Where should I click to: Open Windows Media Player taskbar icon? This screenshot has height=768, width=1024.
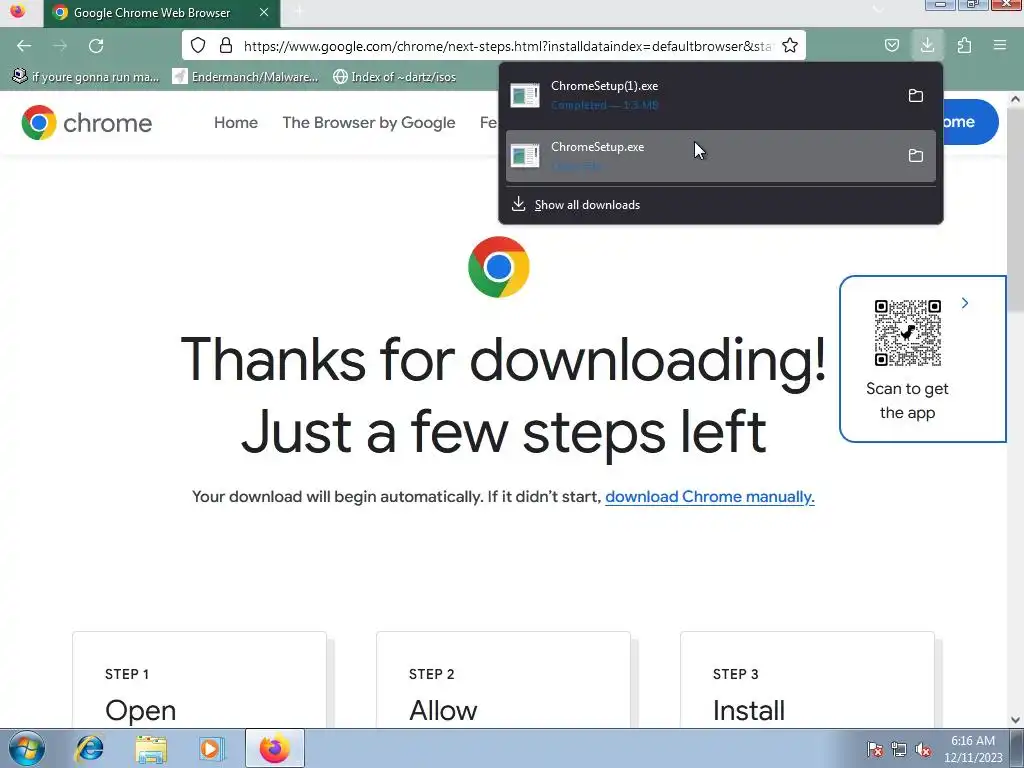pyautogui.click(x=210, y=748)
